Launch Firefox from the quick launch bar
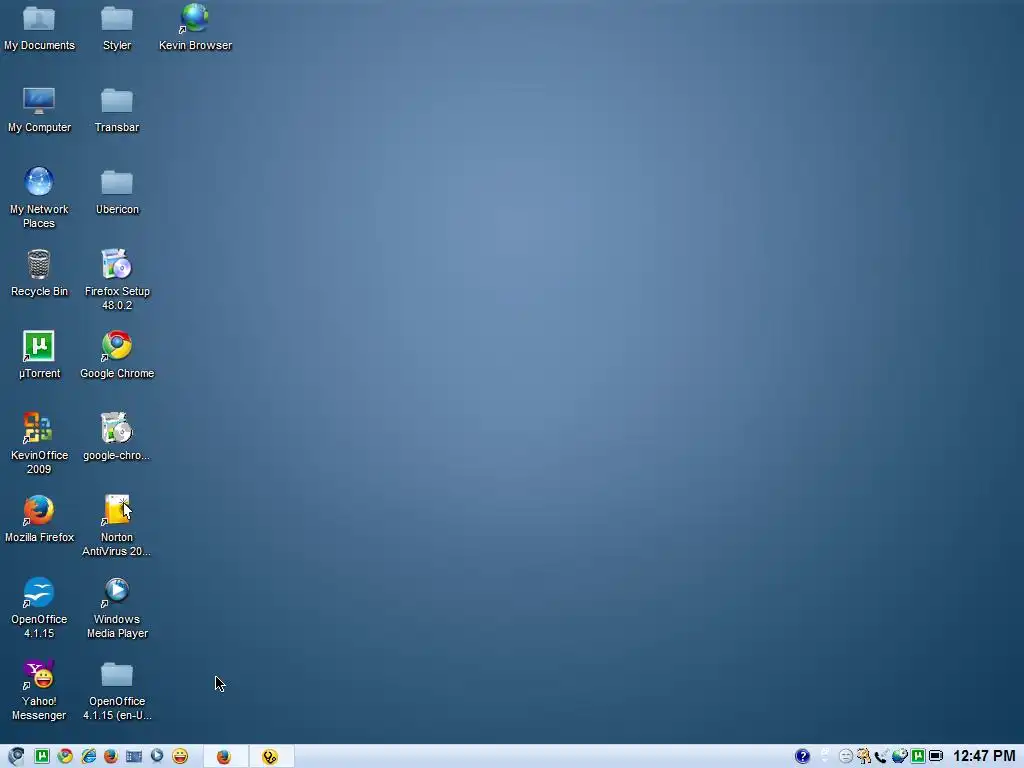The image size is (1024, 768). click(111, 756)
